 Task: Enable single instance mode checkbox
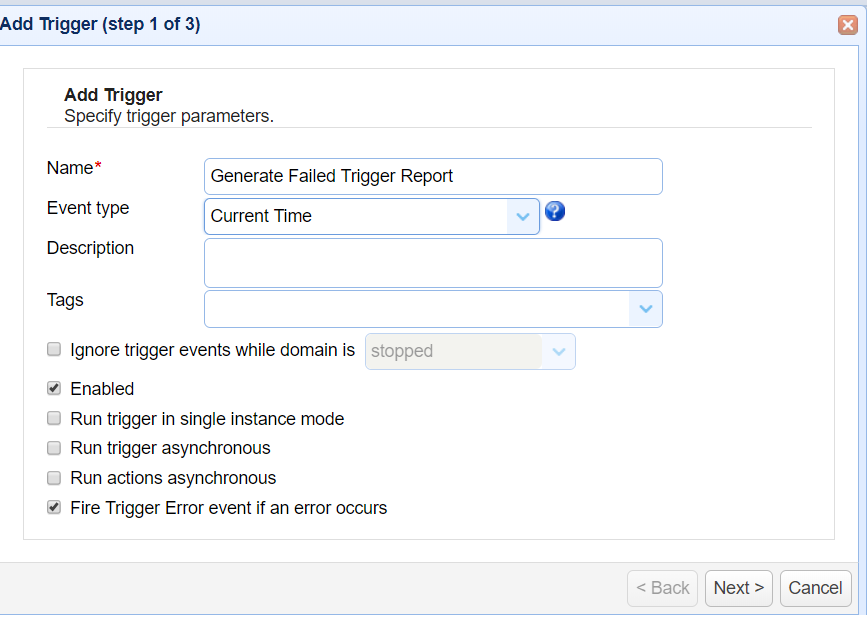pos(54,418)
